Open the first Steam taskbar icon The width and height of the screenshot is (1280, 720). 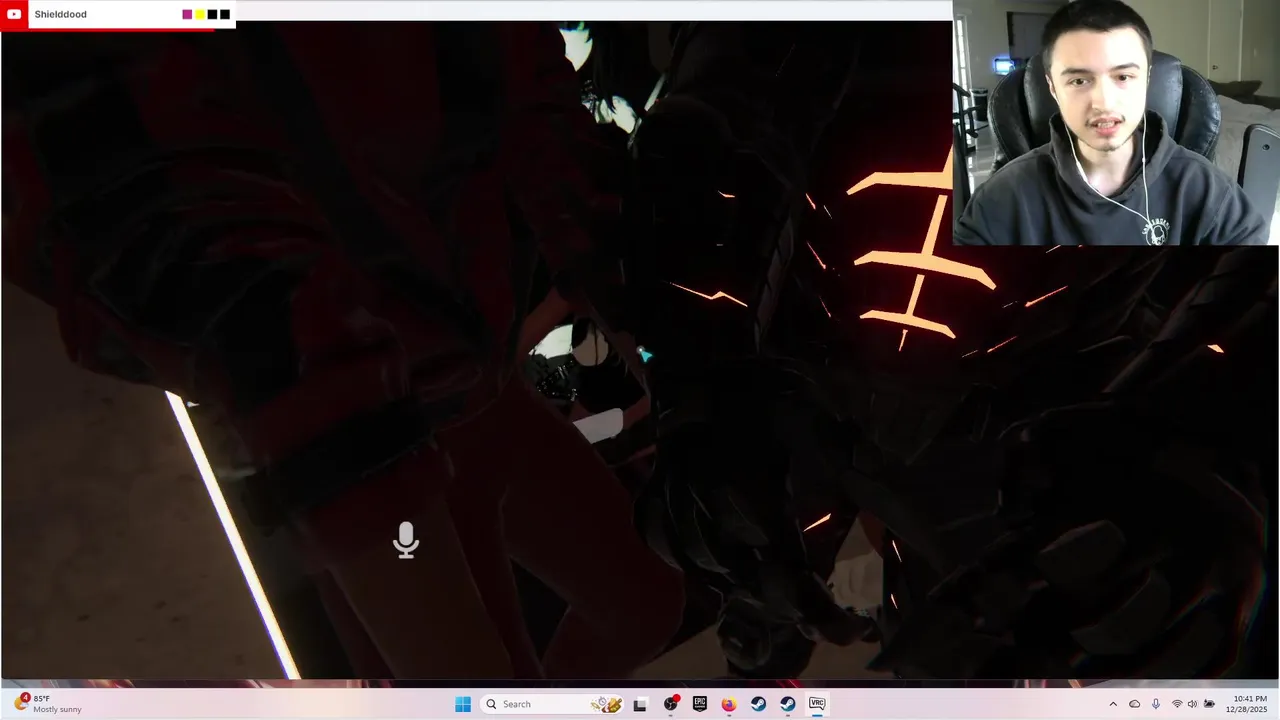758,704
